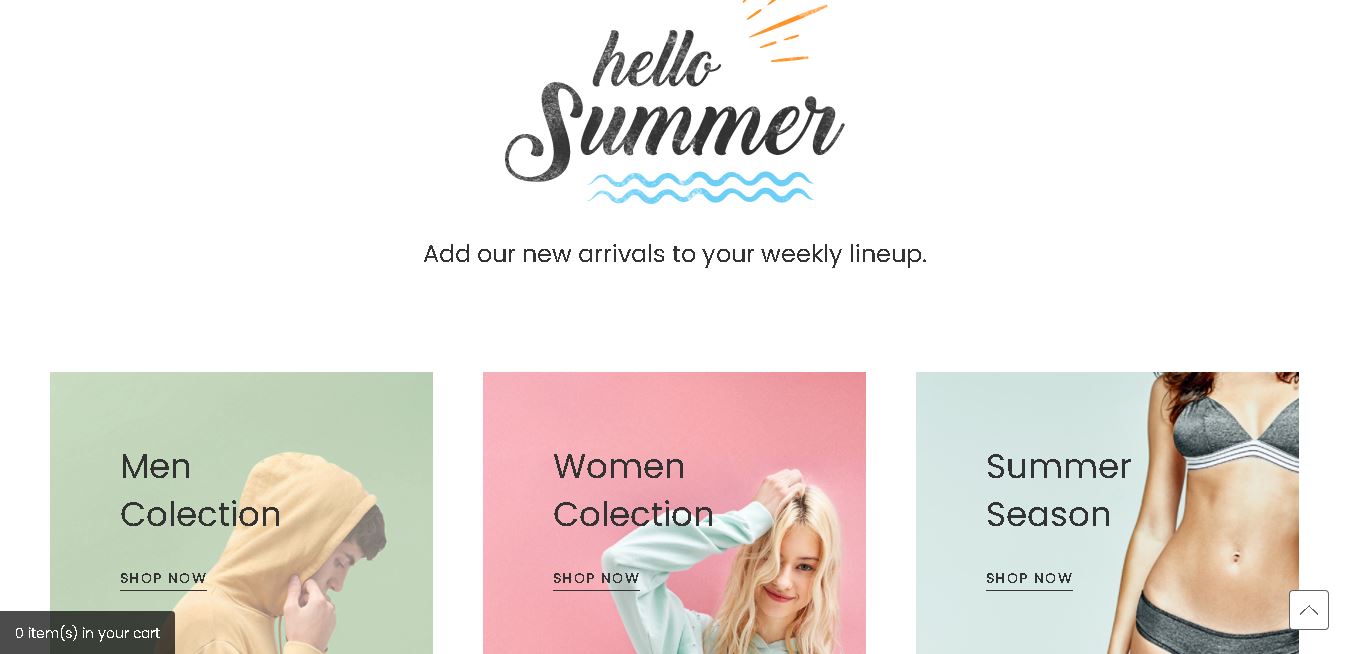Click the 'hello' script word in the logo

click(656, 60)
